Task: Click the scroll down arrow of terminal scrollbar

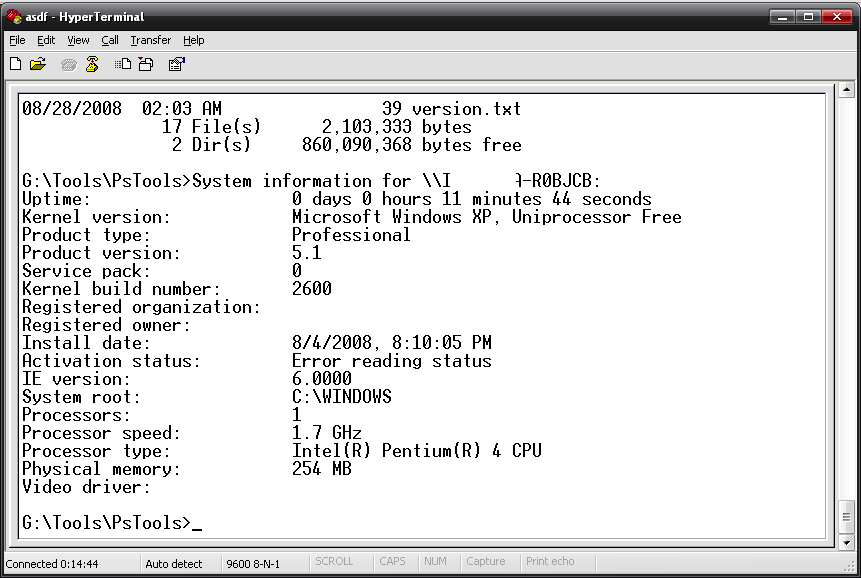Action: [x=846, y=542]
